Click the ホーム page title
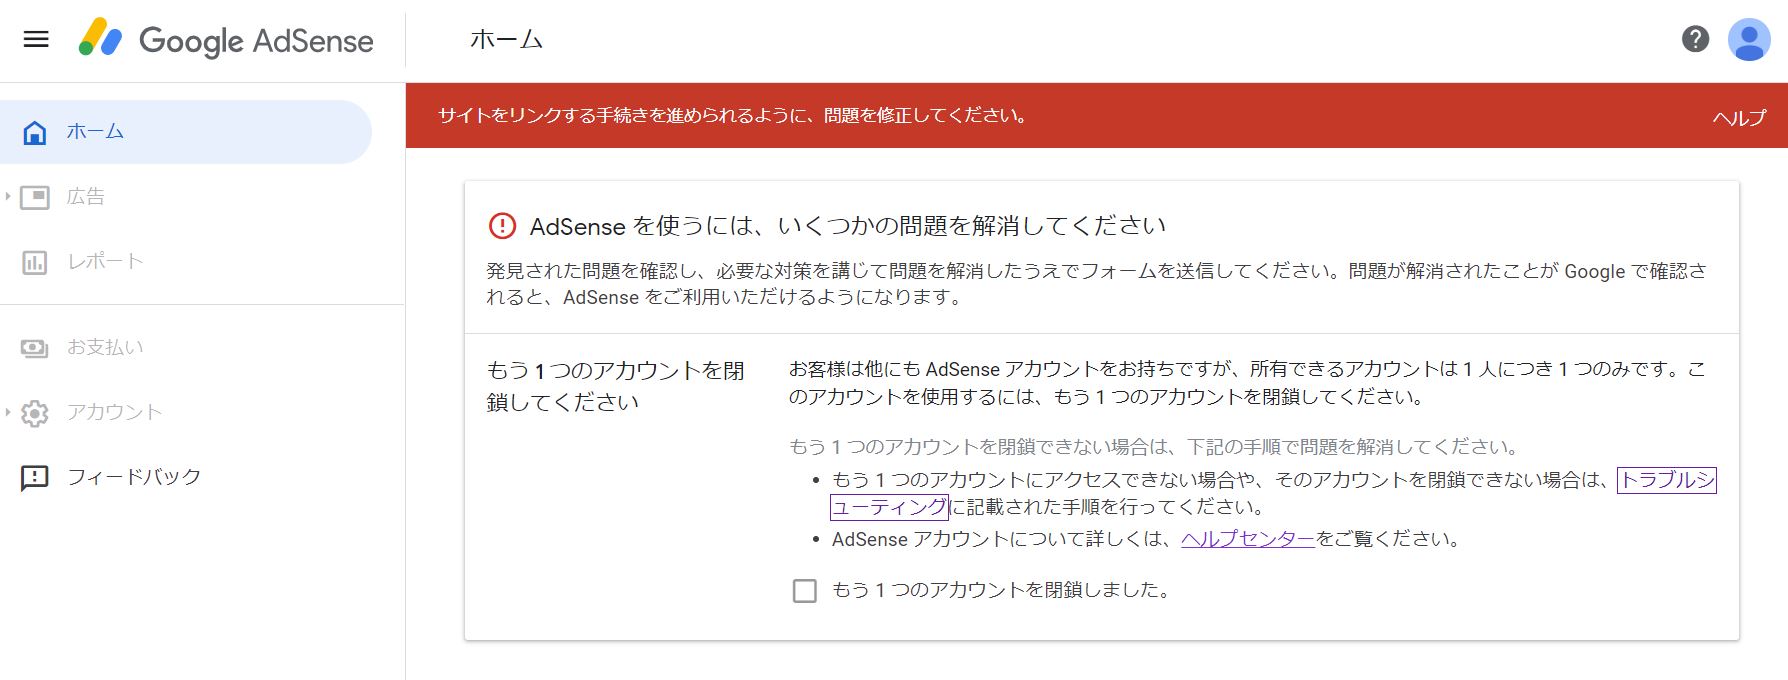Viewport: 1788px width, 680px height. coord(506,40)
